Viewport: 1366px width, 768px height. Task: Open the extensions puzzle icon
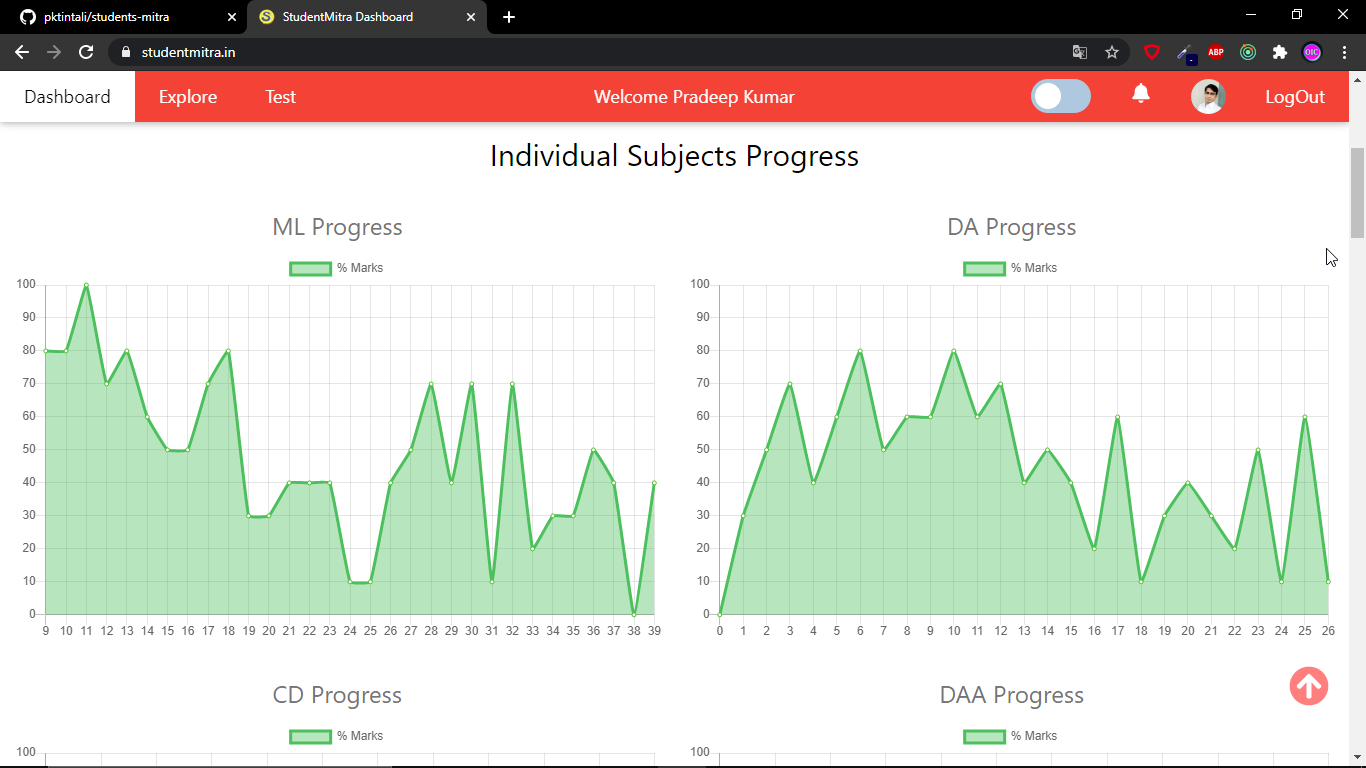pyautogui.click(x=1280, y=52)
